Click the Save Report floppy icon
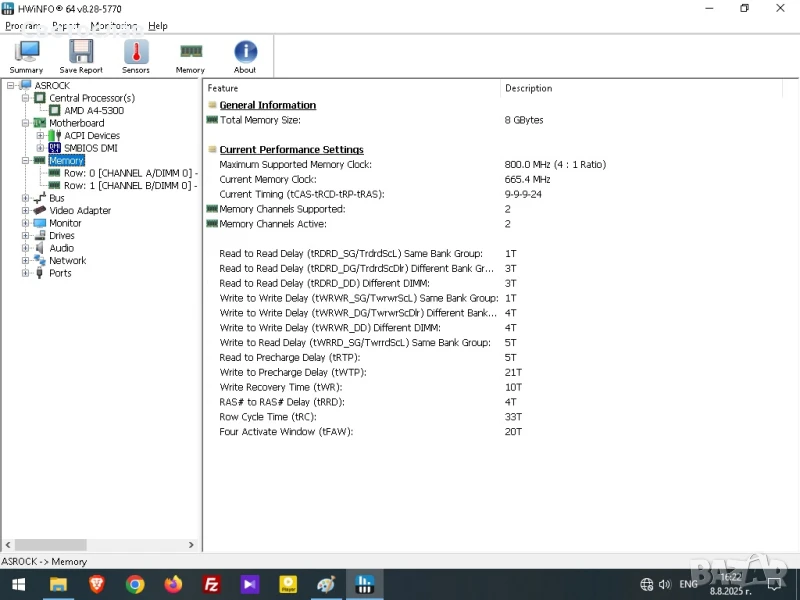Image resolution: width=800 pixels, height=600 pixels. (x=81, y=56)
